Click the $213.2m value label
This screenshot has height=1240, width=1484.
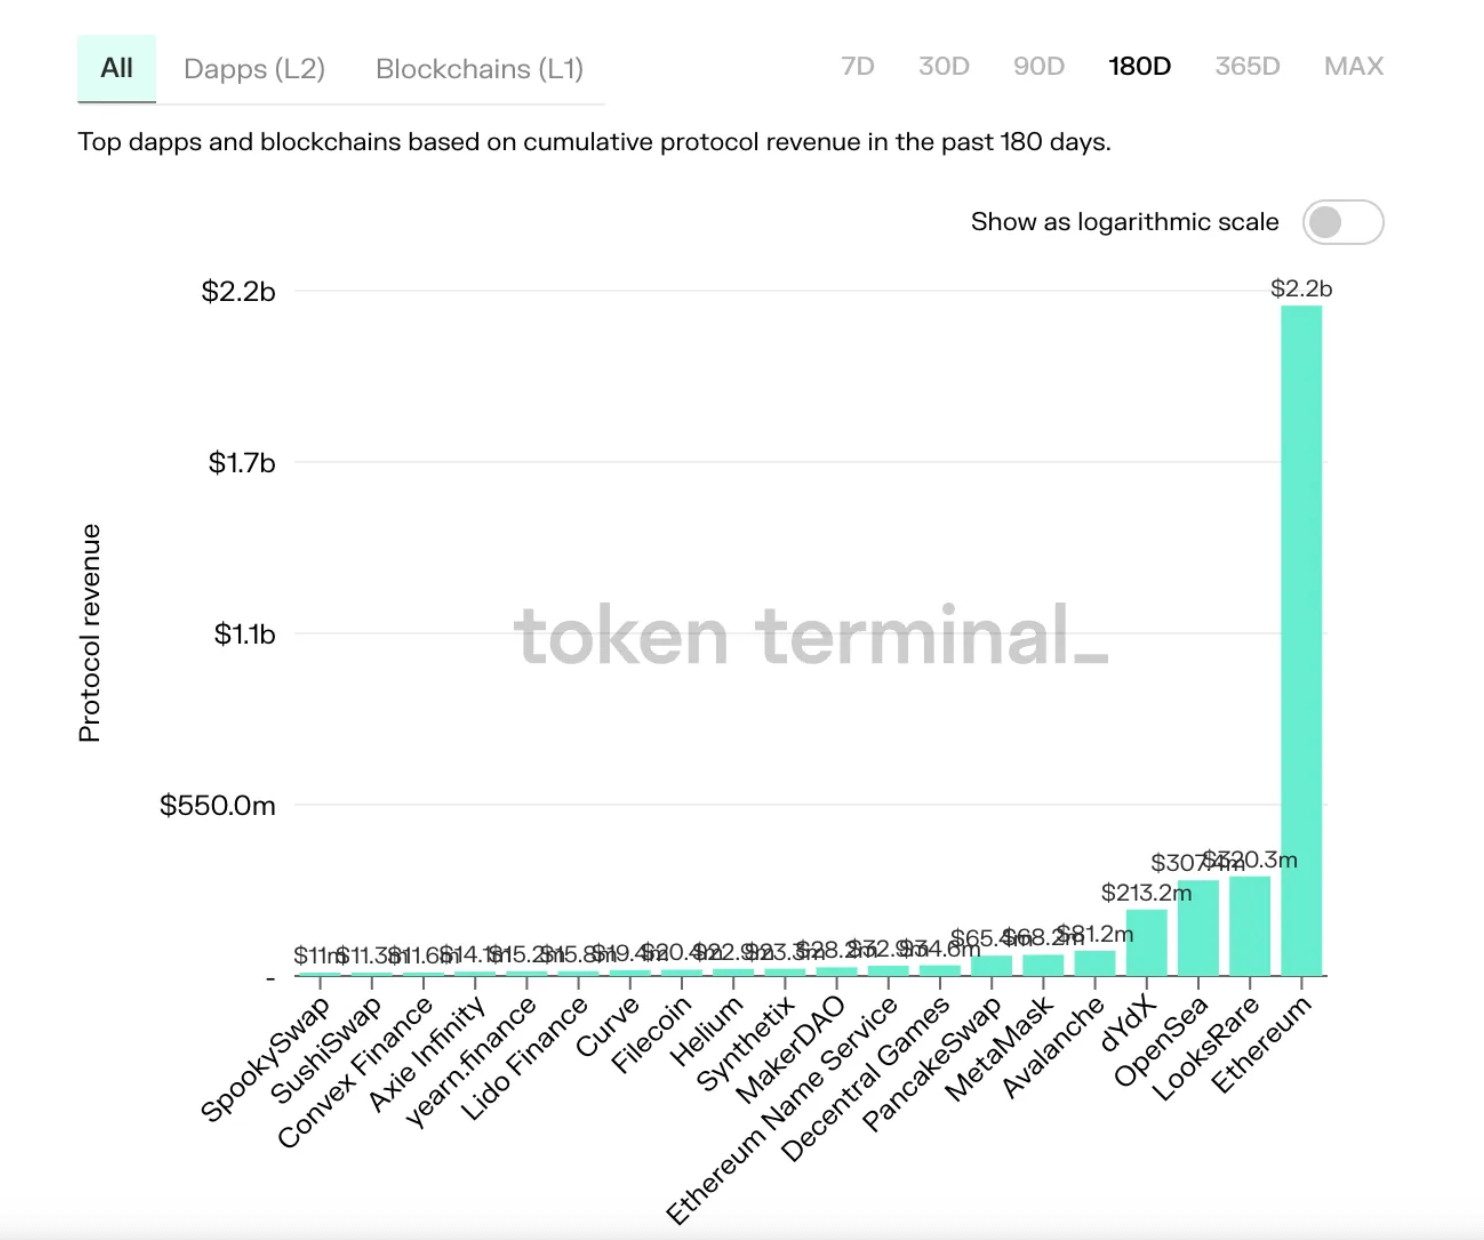1146,892
